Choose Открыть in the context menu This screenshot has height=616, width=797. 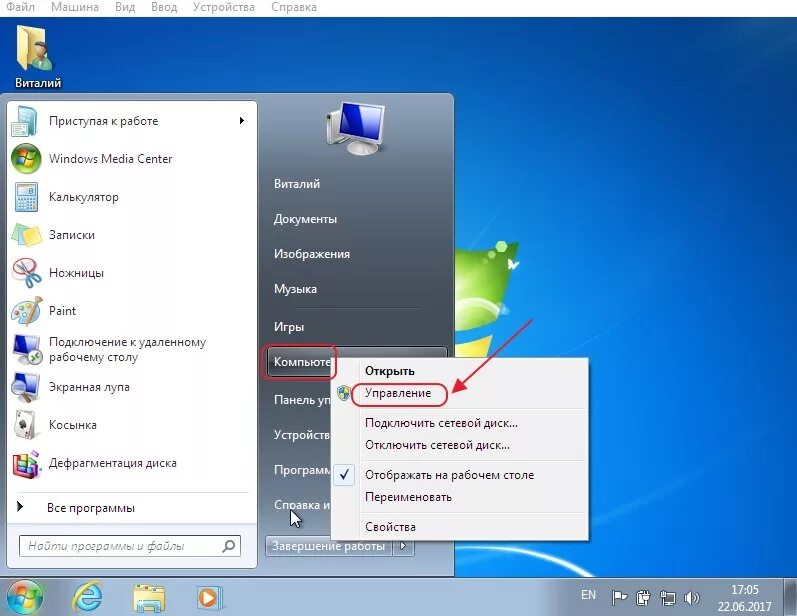point(390,371)
